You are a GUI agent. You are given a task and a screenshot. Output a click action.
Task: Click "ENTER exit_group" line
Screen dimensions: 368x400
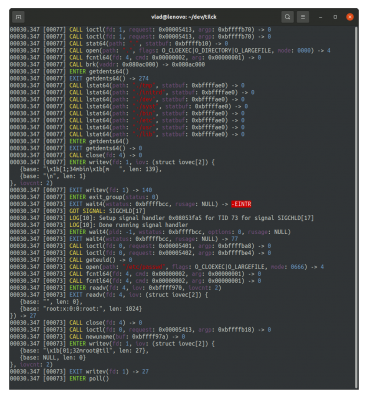click(x=84, y=197)
